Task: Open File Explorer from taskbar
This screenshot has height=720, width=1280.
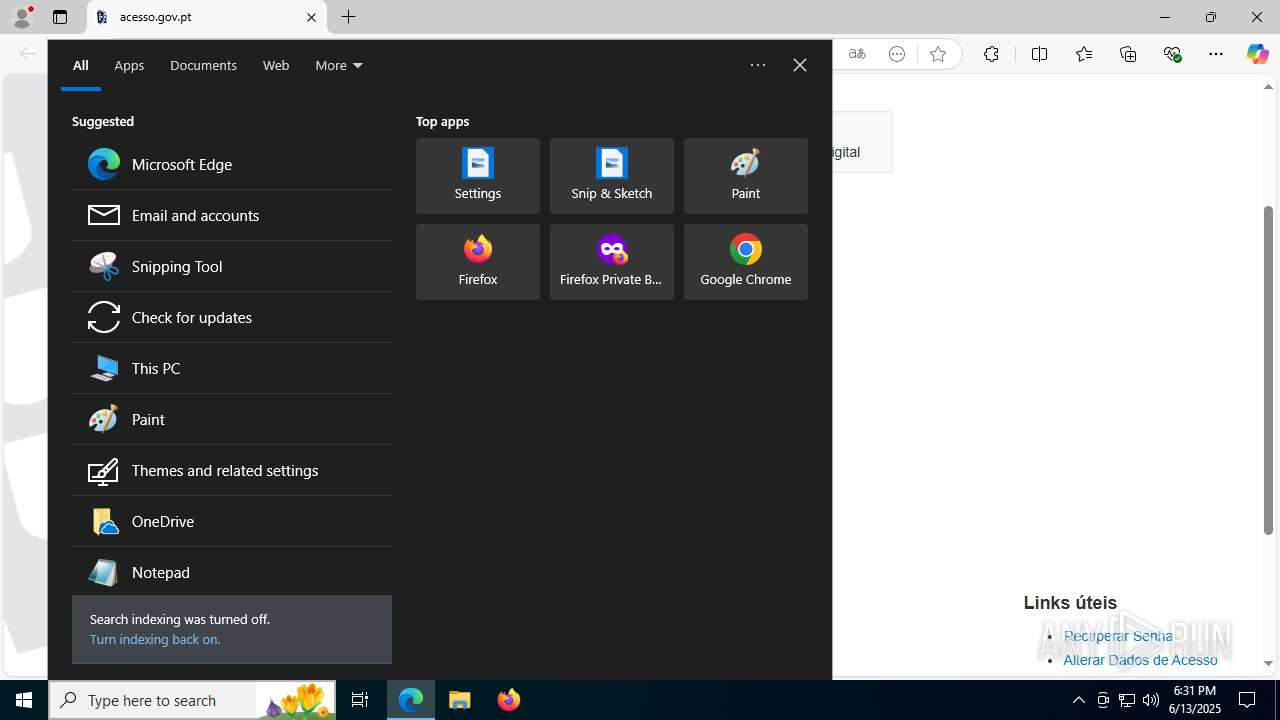Action: (460, 700)
